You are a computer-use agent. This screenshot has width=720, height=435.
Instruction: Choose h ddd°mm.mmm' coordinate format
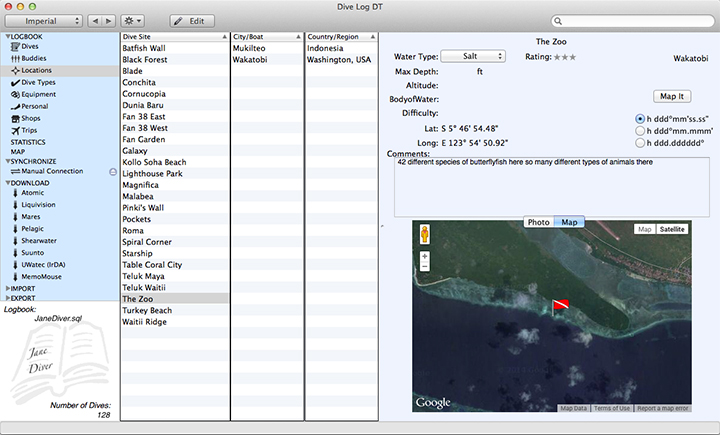tap(640, 131)
